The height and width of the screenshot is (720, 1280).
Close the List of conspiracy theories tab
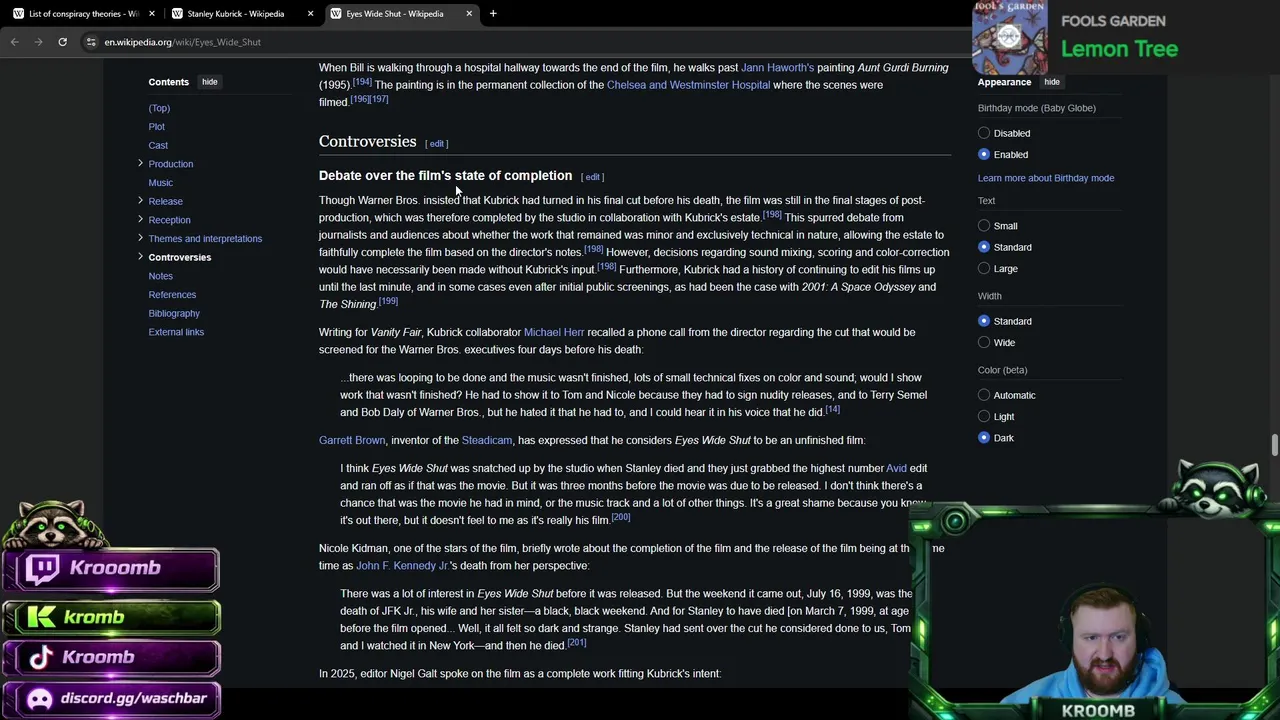tap(152, 14)
